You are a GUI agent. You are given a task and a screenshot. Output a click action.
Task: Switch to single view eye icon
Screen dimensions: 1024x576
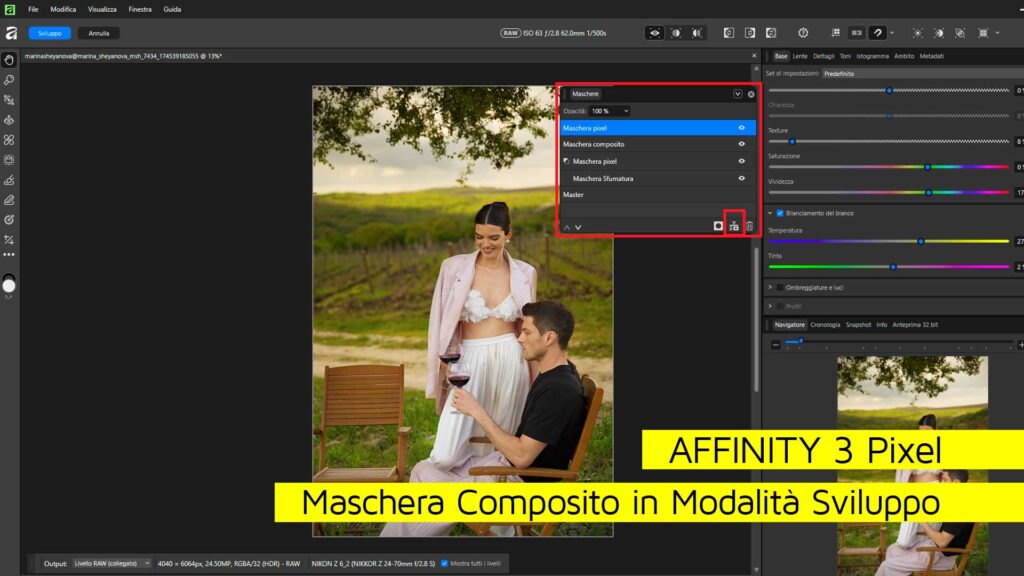tap(654, 33)
